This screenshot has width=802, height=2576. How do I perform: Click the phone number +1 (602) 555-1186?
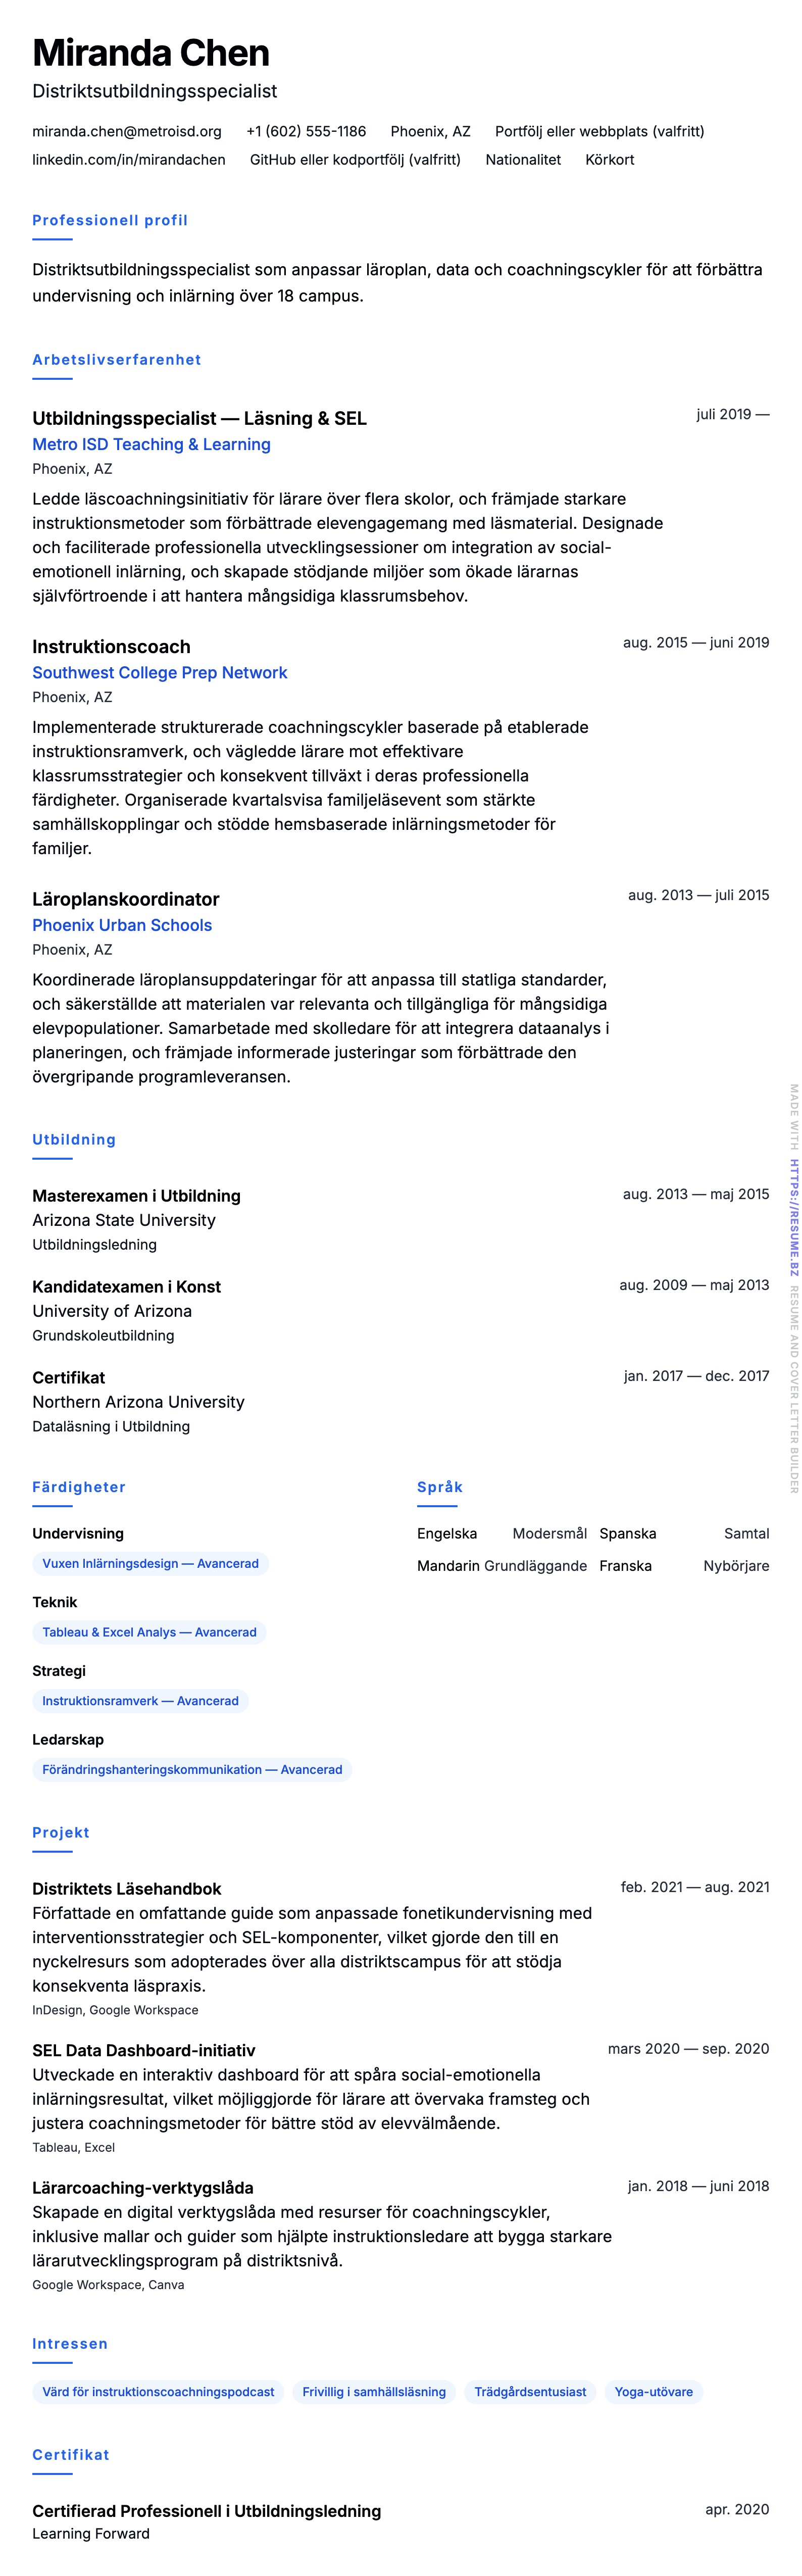(x=306, y=131)
